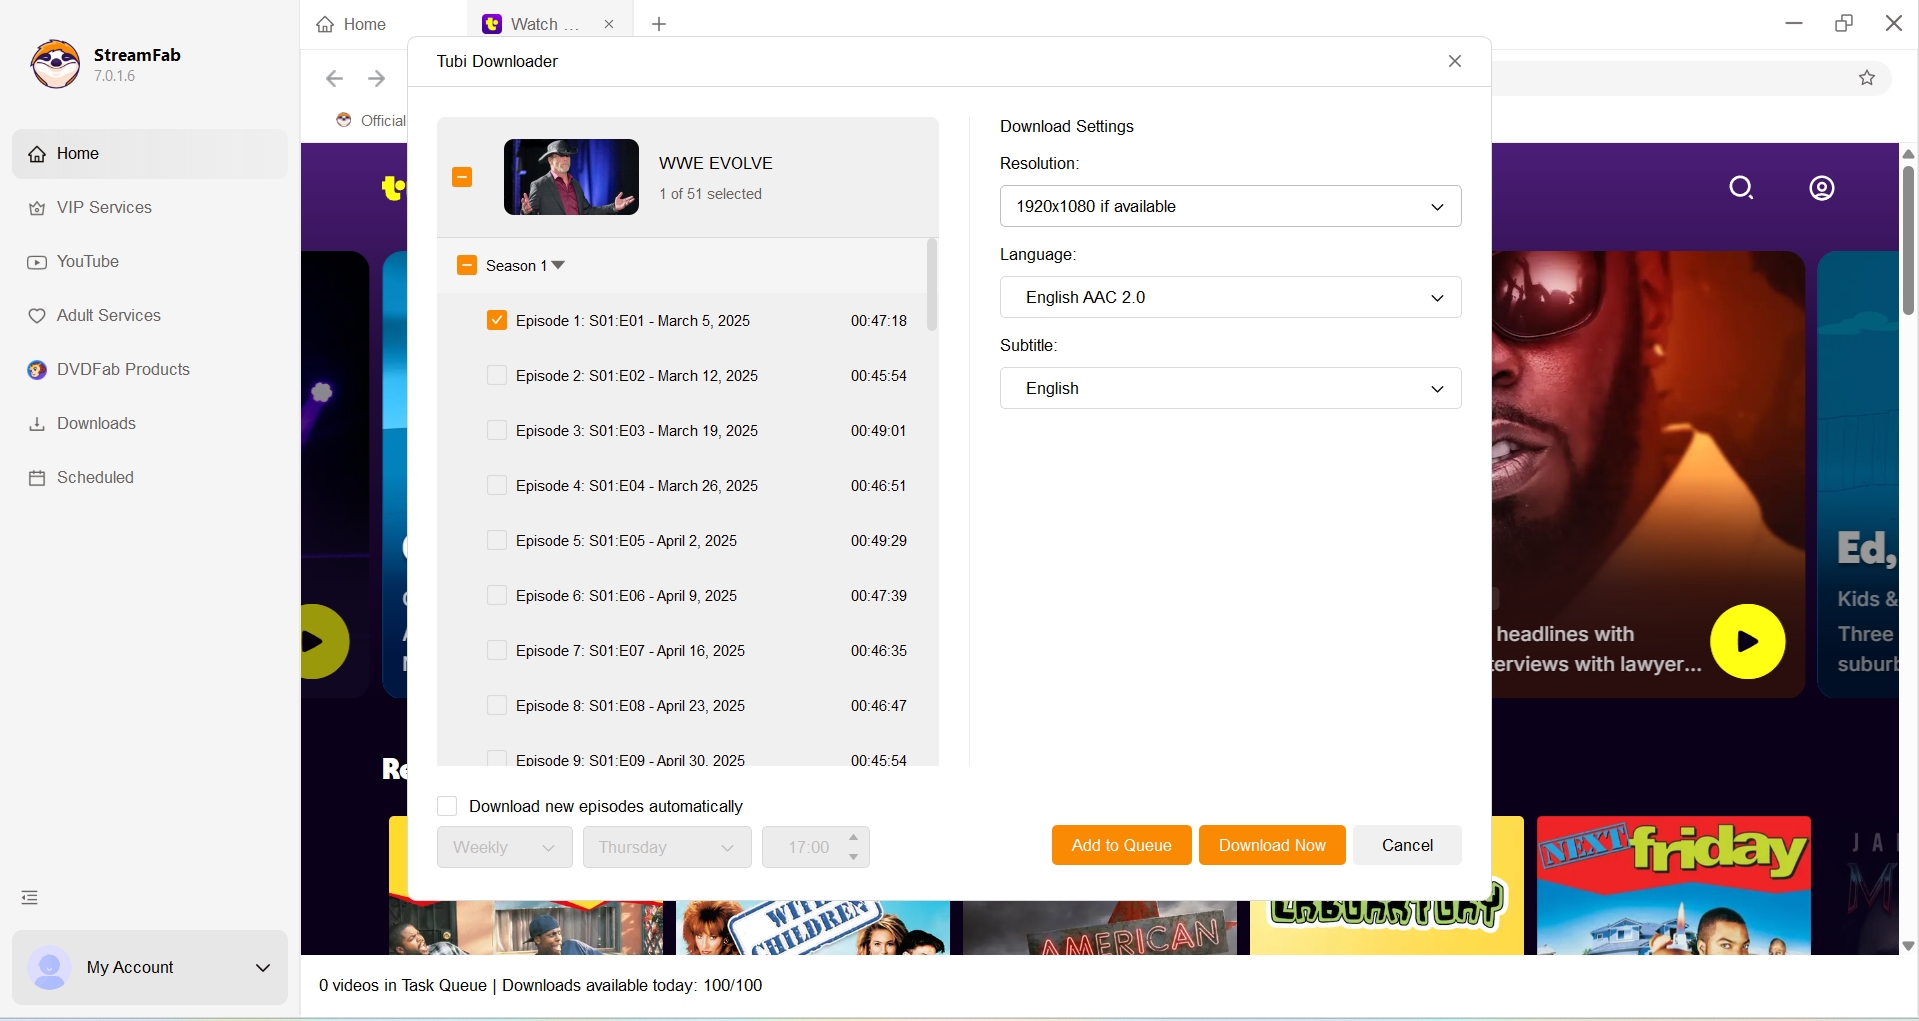Open Adult Services from sidebar
Image resolution: width=1919 pixels, height=1021 pixels.
coord(108,315)
